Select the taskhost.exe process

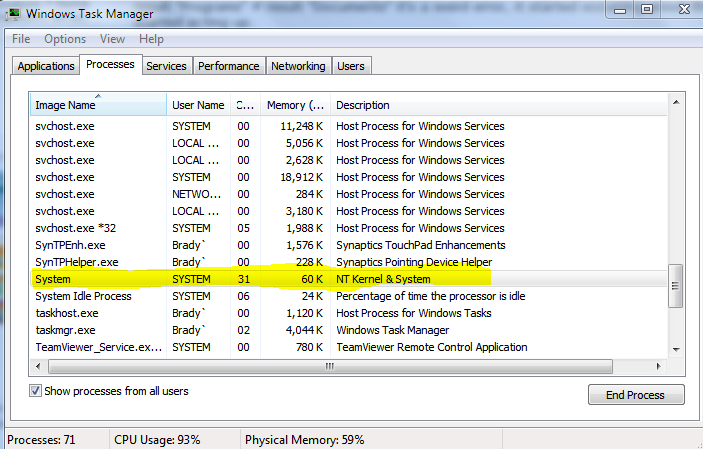tap(349, 313)
